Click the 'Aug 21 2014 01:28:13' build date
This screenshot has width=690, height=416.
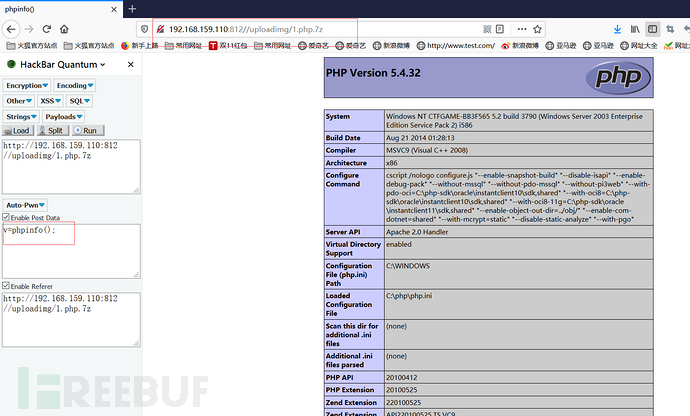point(420,138)
